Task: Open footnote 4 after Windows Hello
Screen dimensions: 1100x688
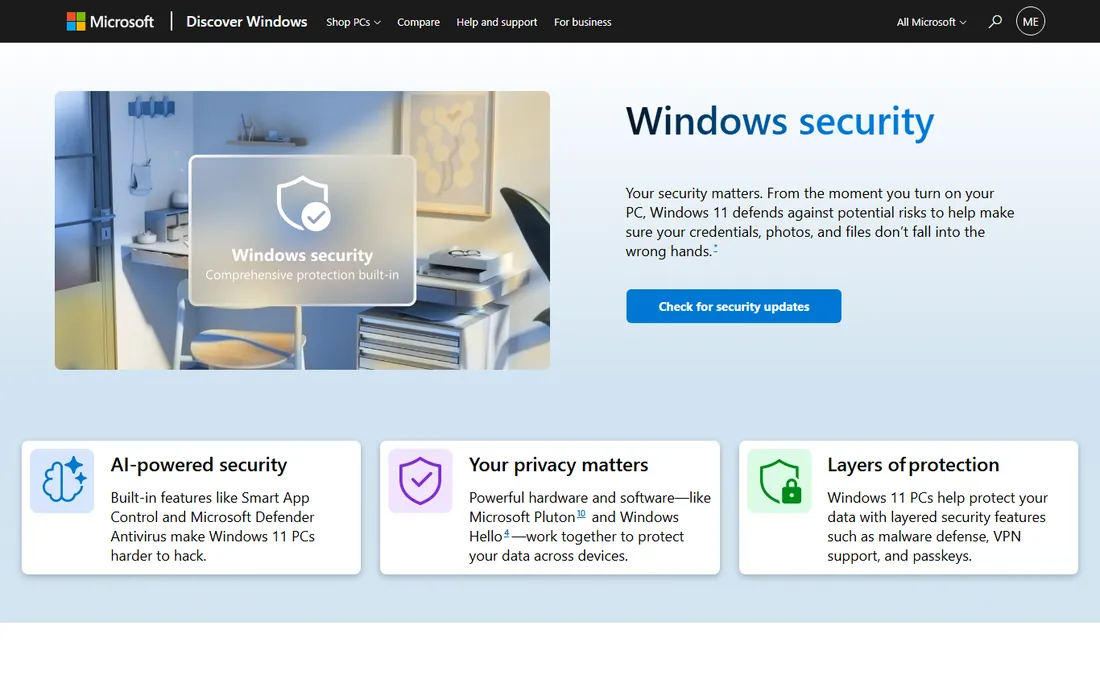Action: pos(507,534)
